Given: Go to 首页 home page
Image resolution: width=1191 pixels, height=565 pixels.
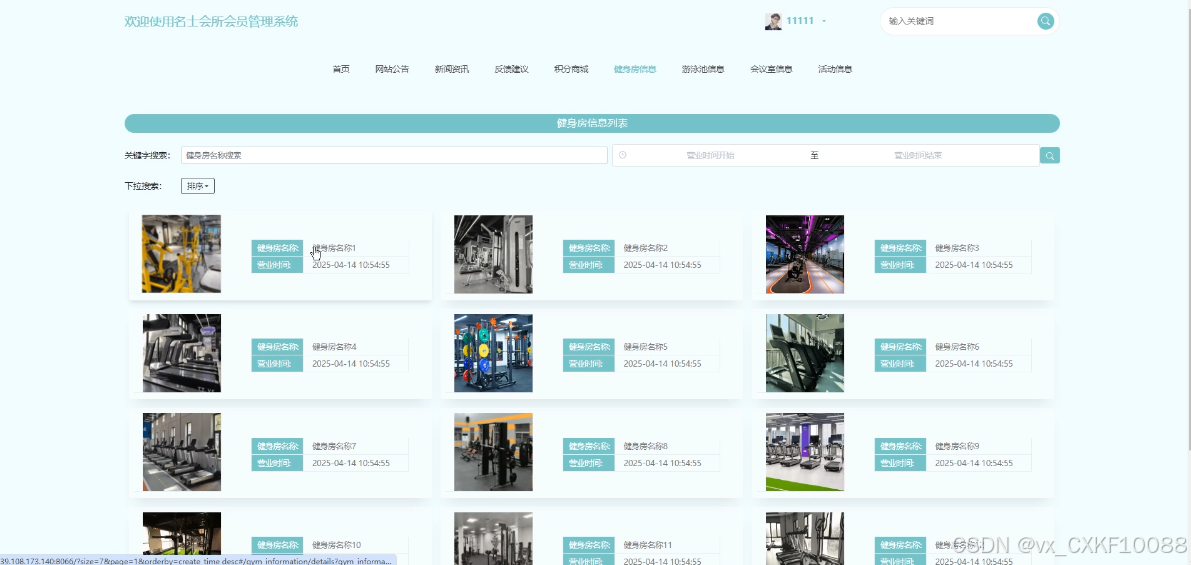Looking at the screenshot, I should [341, 69].
